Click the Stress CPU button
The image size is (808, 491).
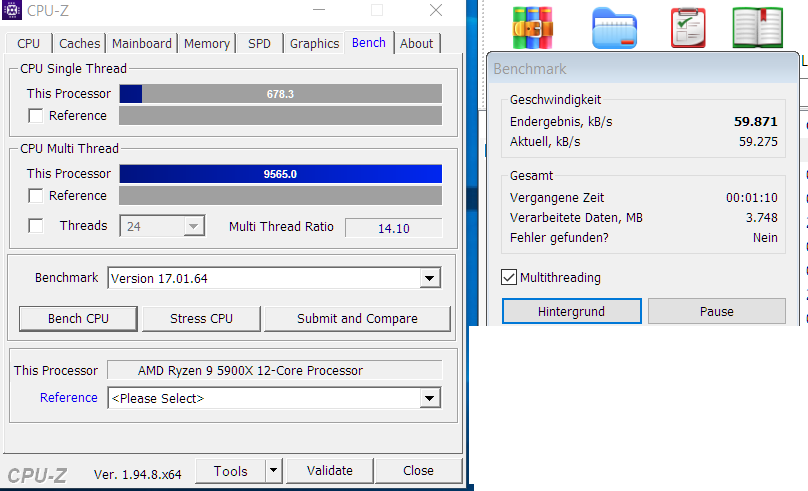coord(201,318)
